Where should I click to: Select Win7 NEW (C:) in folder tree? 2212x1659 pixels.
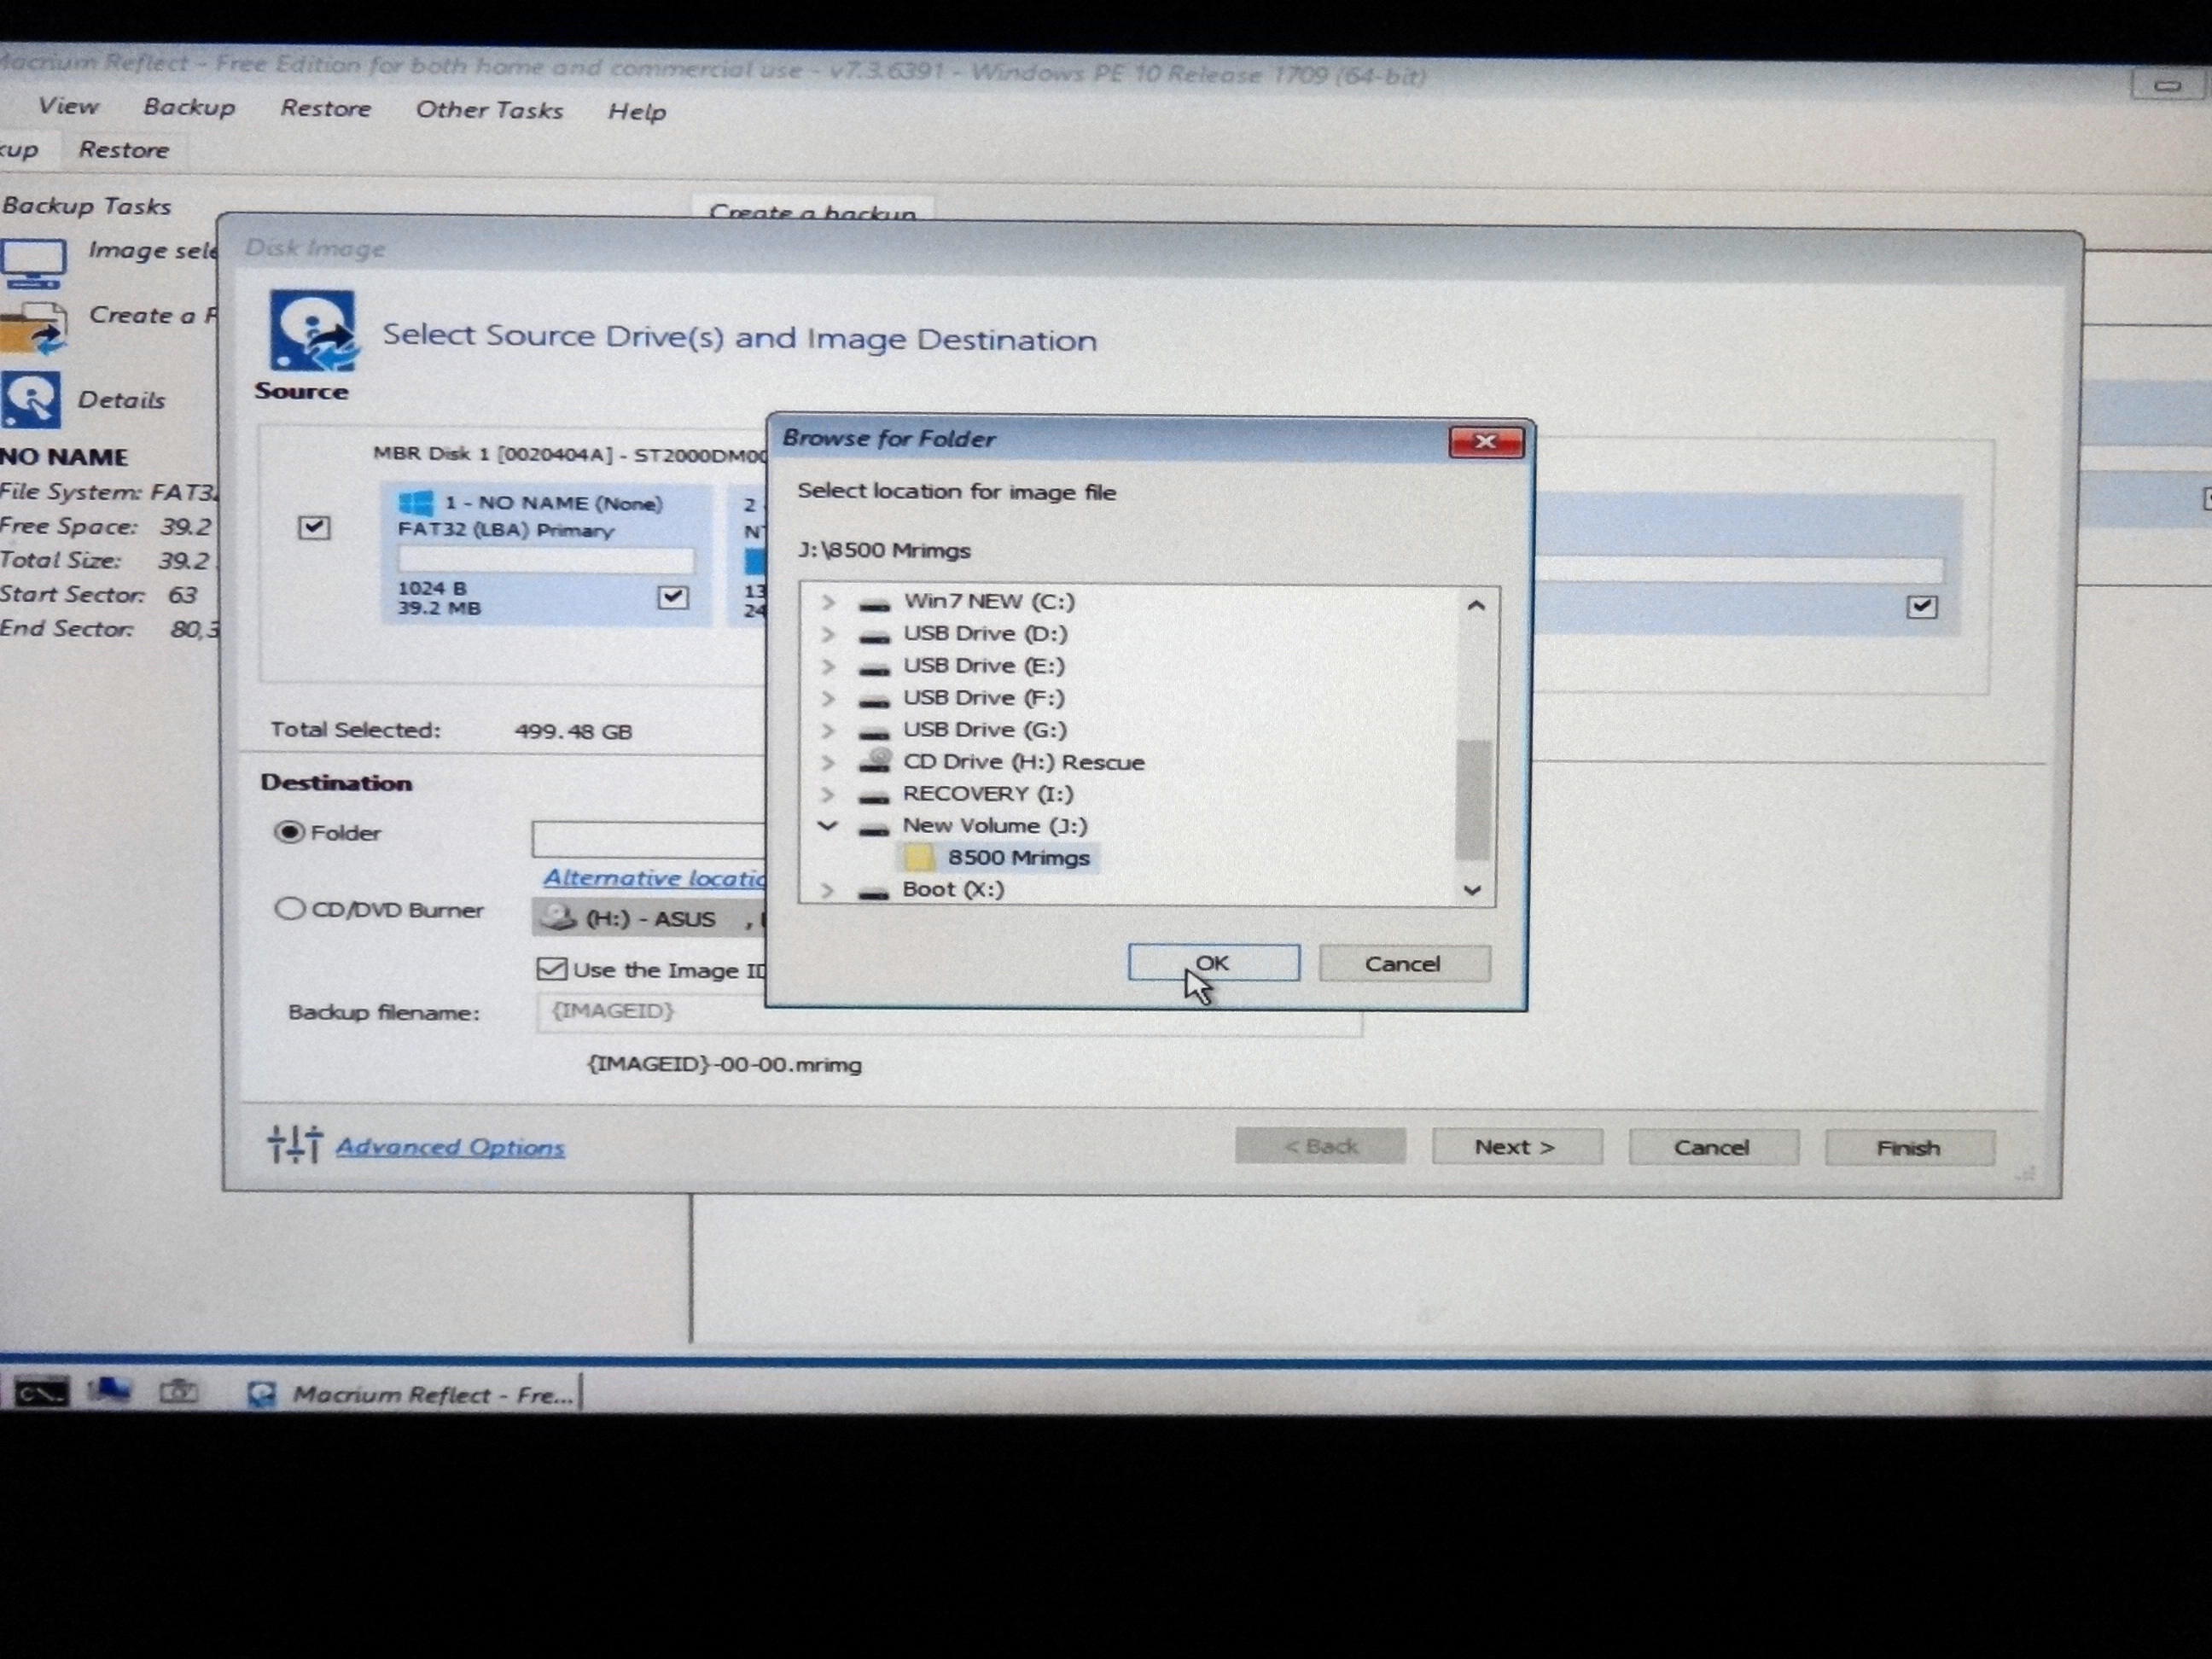989,601
